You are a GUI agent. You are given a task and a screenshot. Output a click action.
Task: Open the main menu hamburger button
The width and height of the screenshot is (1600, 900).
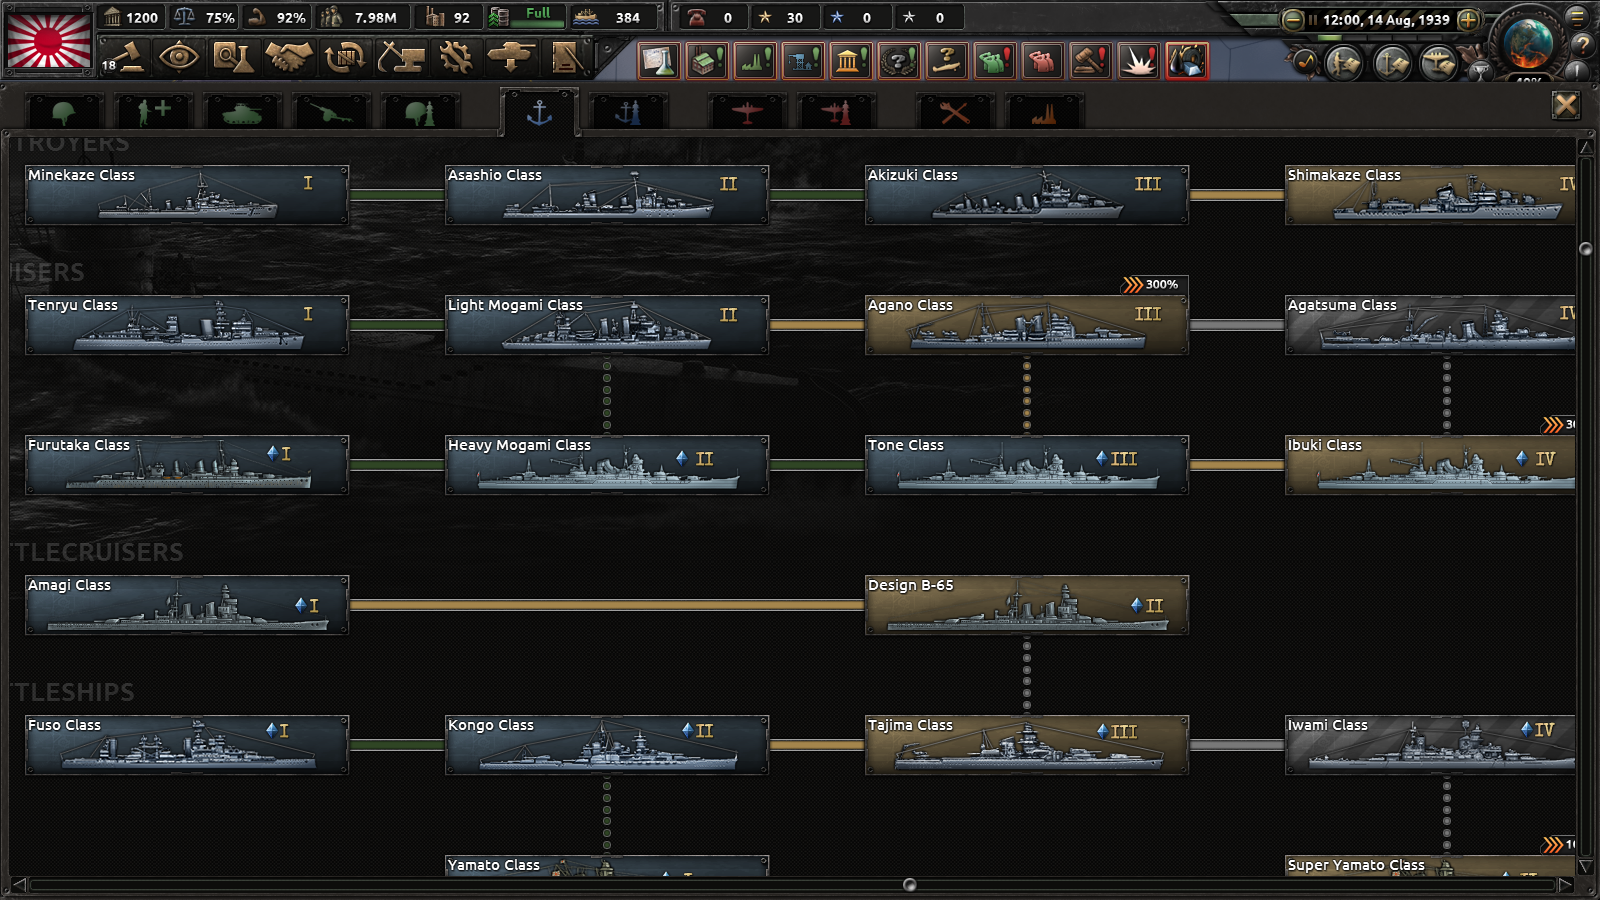(1578, 17)
